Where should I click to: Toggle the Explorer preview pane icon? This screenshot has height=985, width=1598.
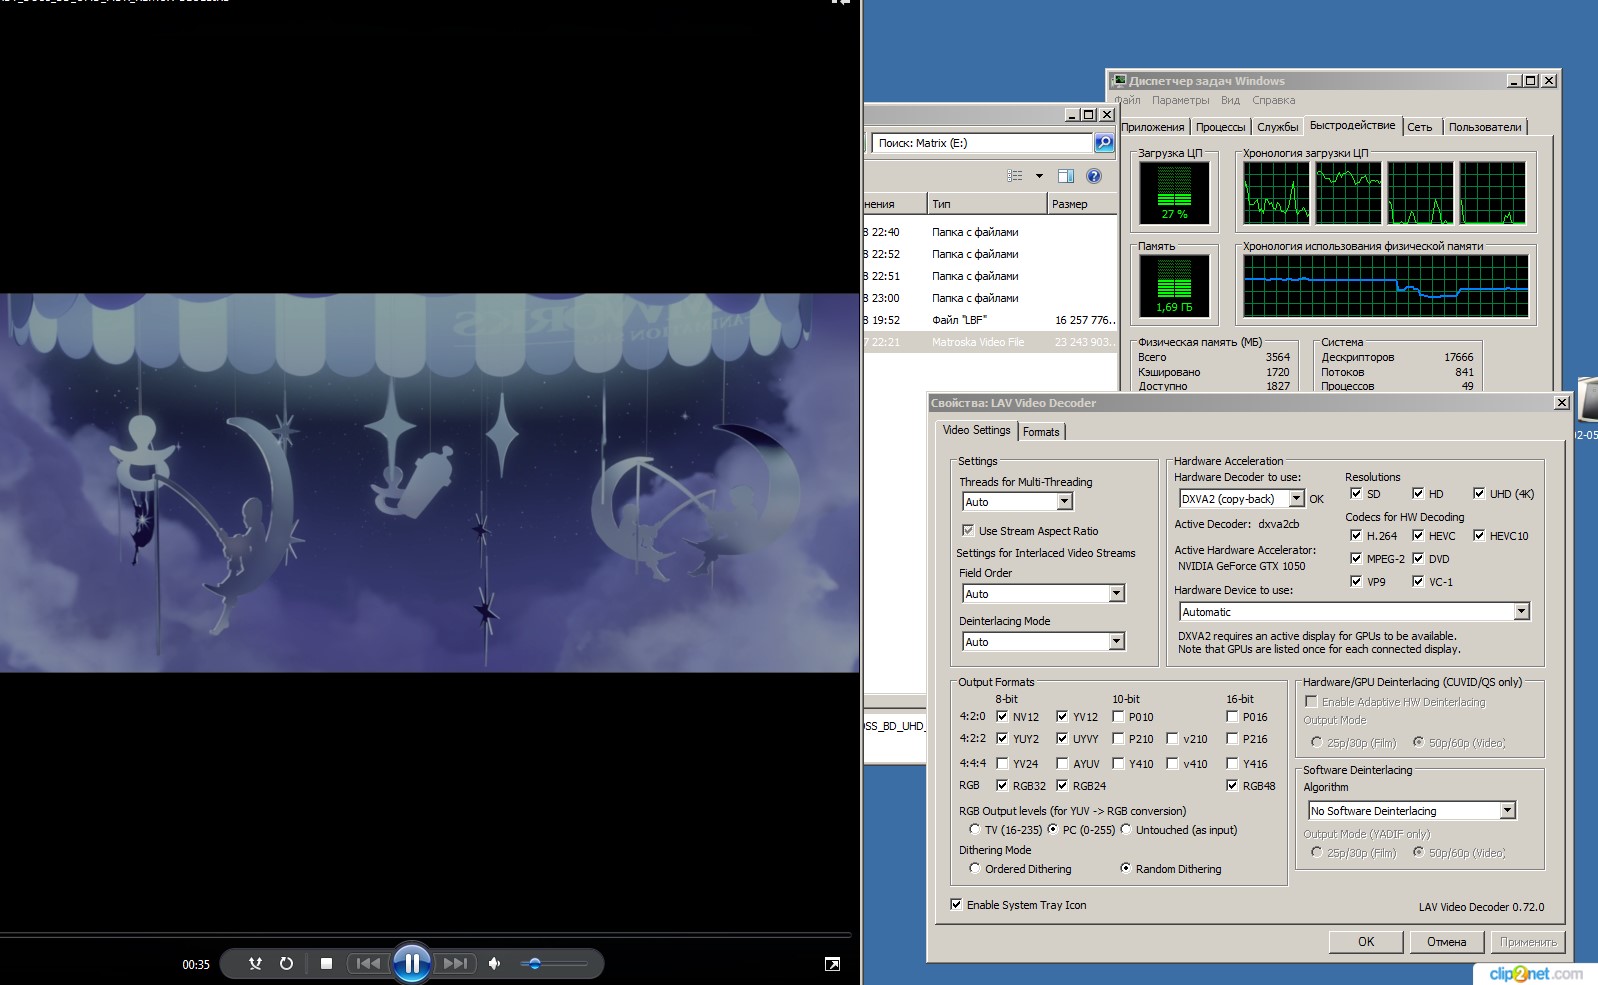[1066, 176]
